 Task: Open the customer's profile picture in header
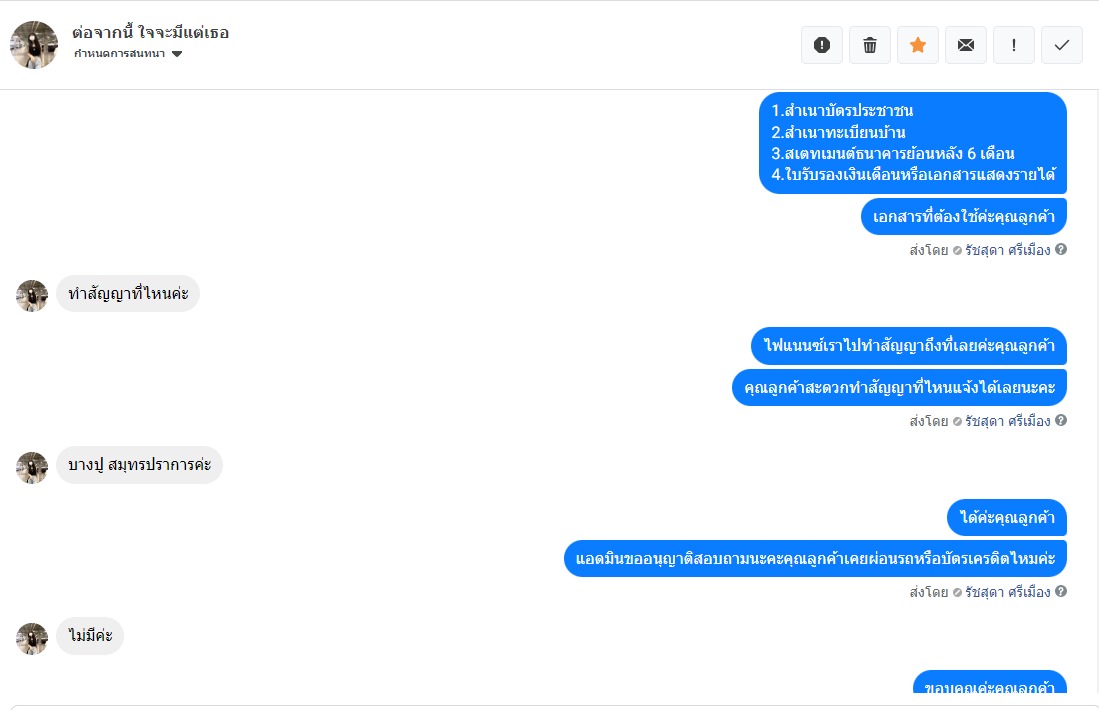tap(34, 45)
